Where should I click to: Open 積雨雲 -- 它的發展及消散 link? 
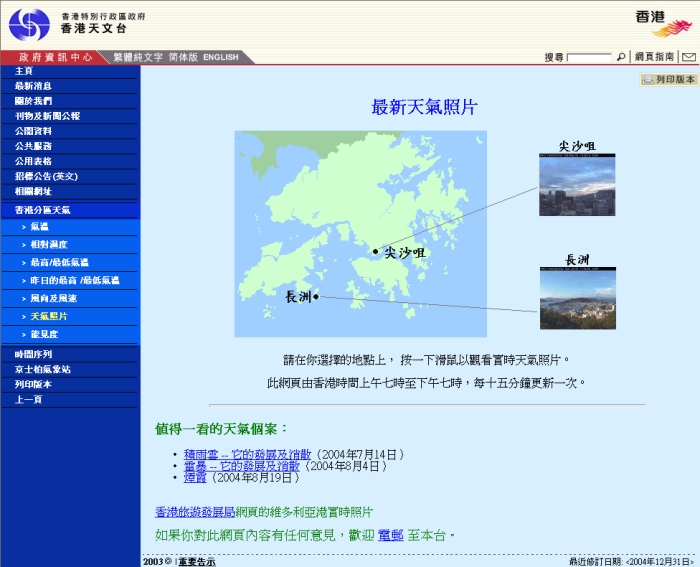tap(247, 454)
